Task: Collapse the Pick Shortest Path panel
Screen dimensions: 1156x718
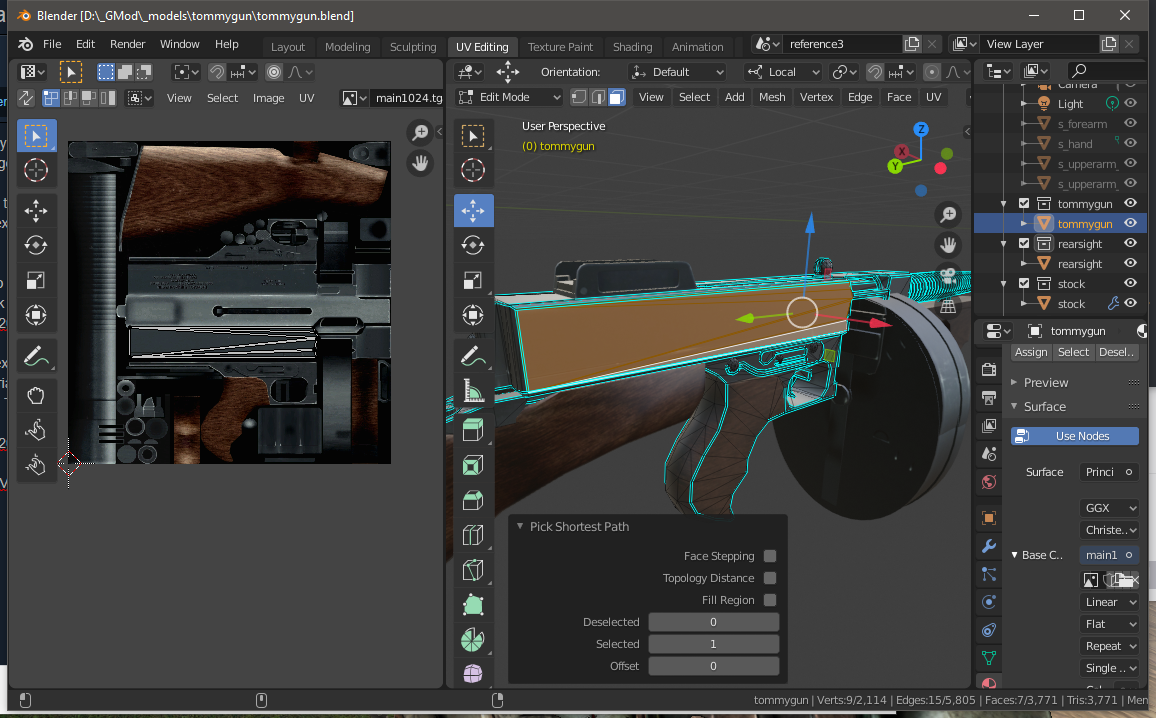Action: pos(520,526)
